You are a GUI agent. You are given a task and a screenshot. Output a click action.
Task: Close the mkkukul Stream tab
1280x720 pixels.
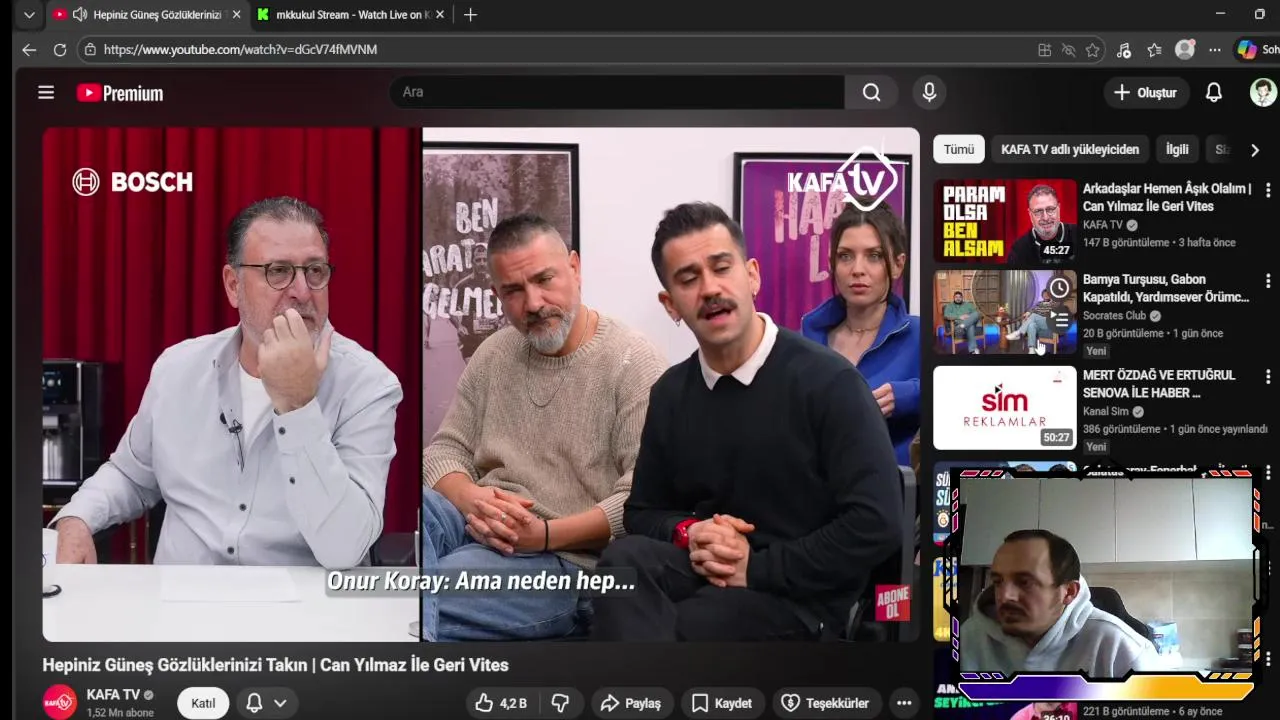pos(440,15)
